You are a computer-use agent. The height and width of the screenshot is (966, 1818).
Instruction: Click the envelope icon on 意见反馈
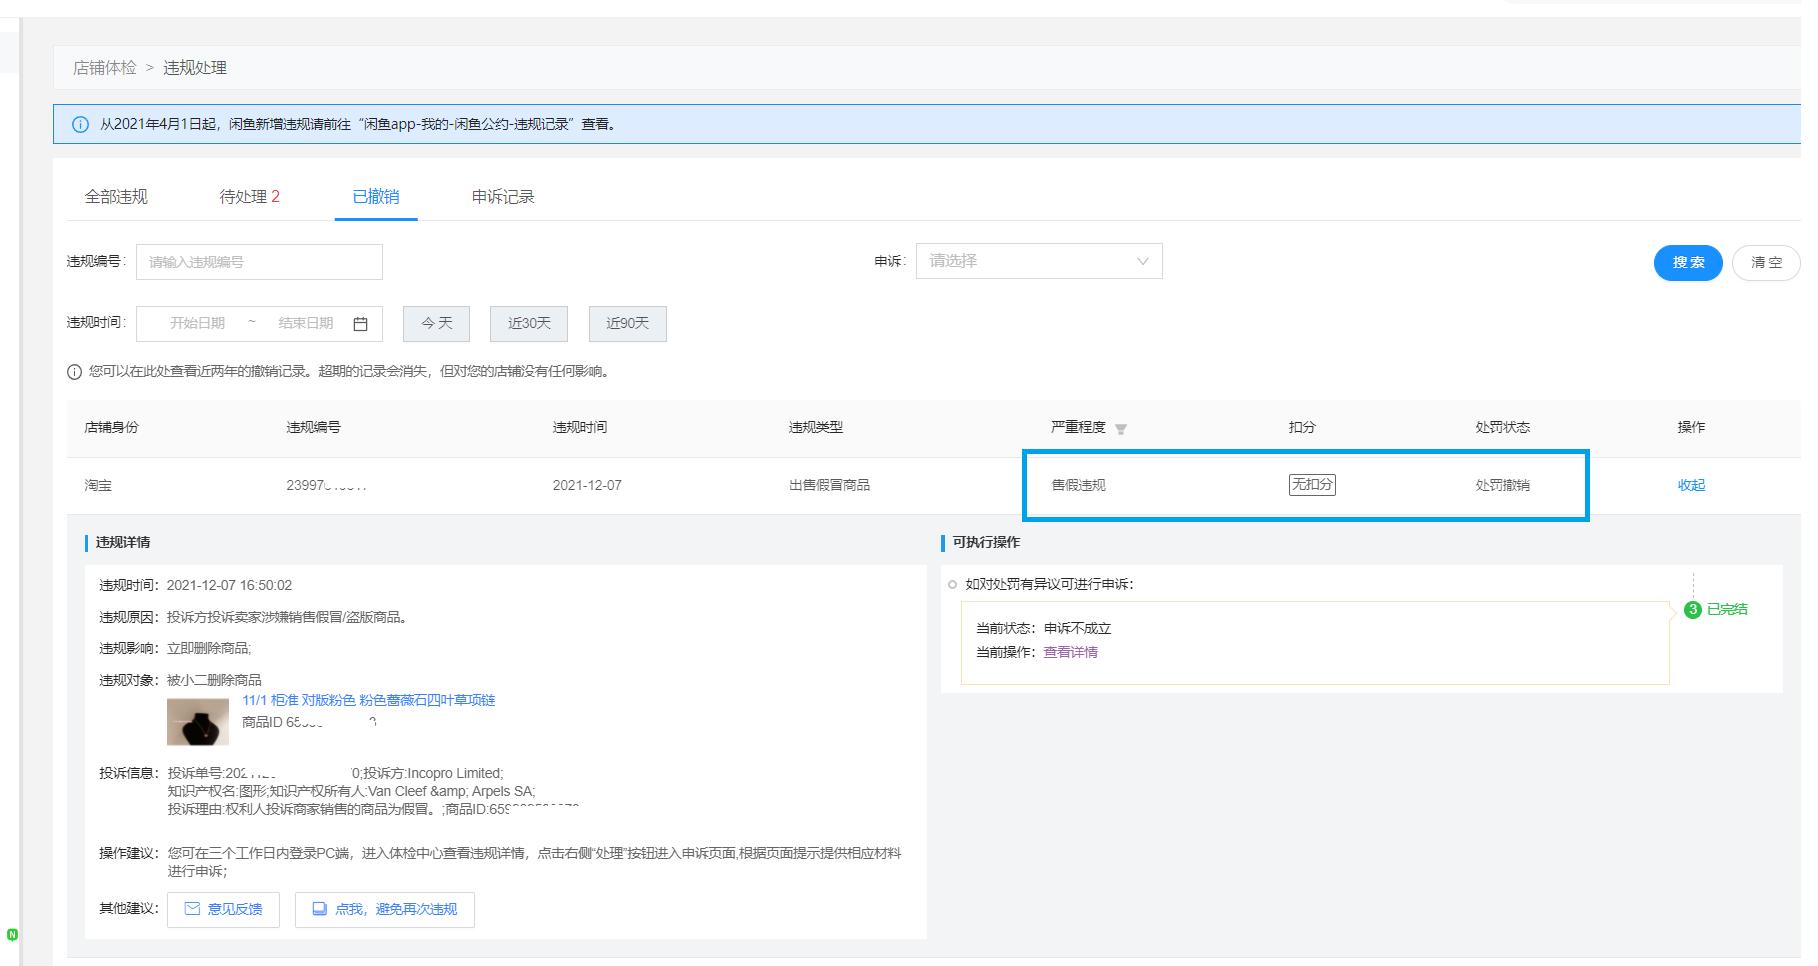(x=192, y=909)
